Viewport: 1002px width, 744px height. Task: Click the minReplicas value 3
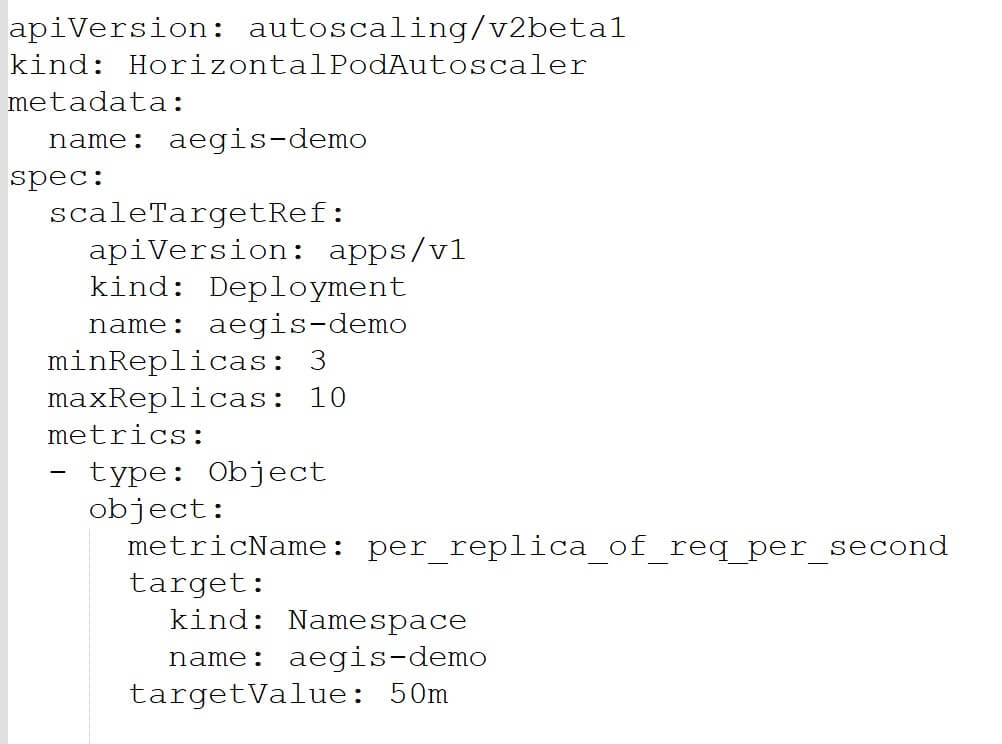coord(318,361)
